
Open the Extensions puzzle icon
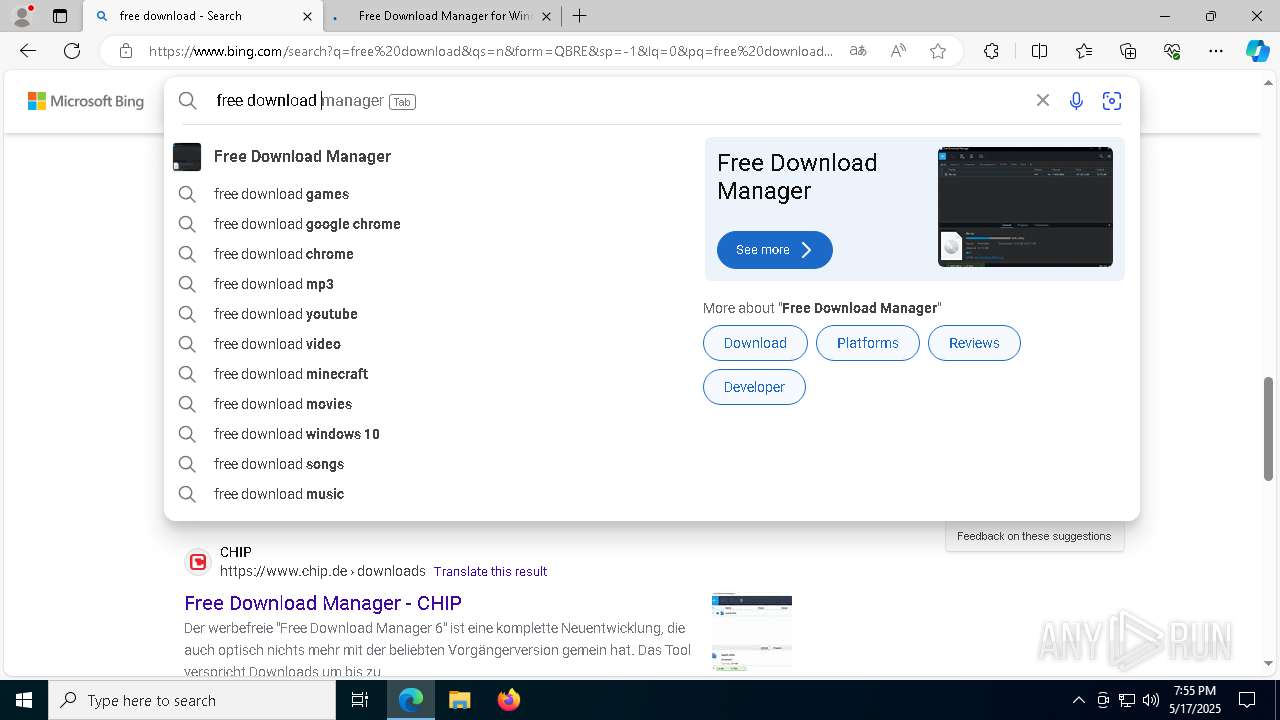click(x=991, y=51)
